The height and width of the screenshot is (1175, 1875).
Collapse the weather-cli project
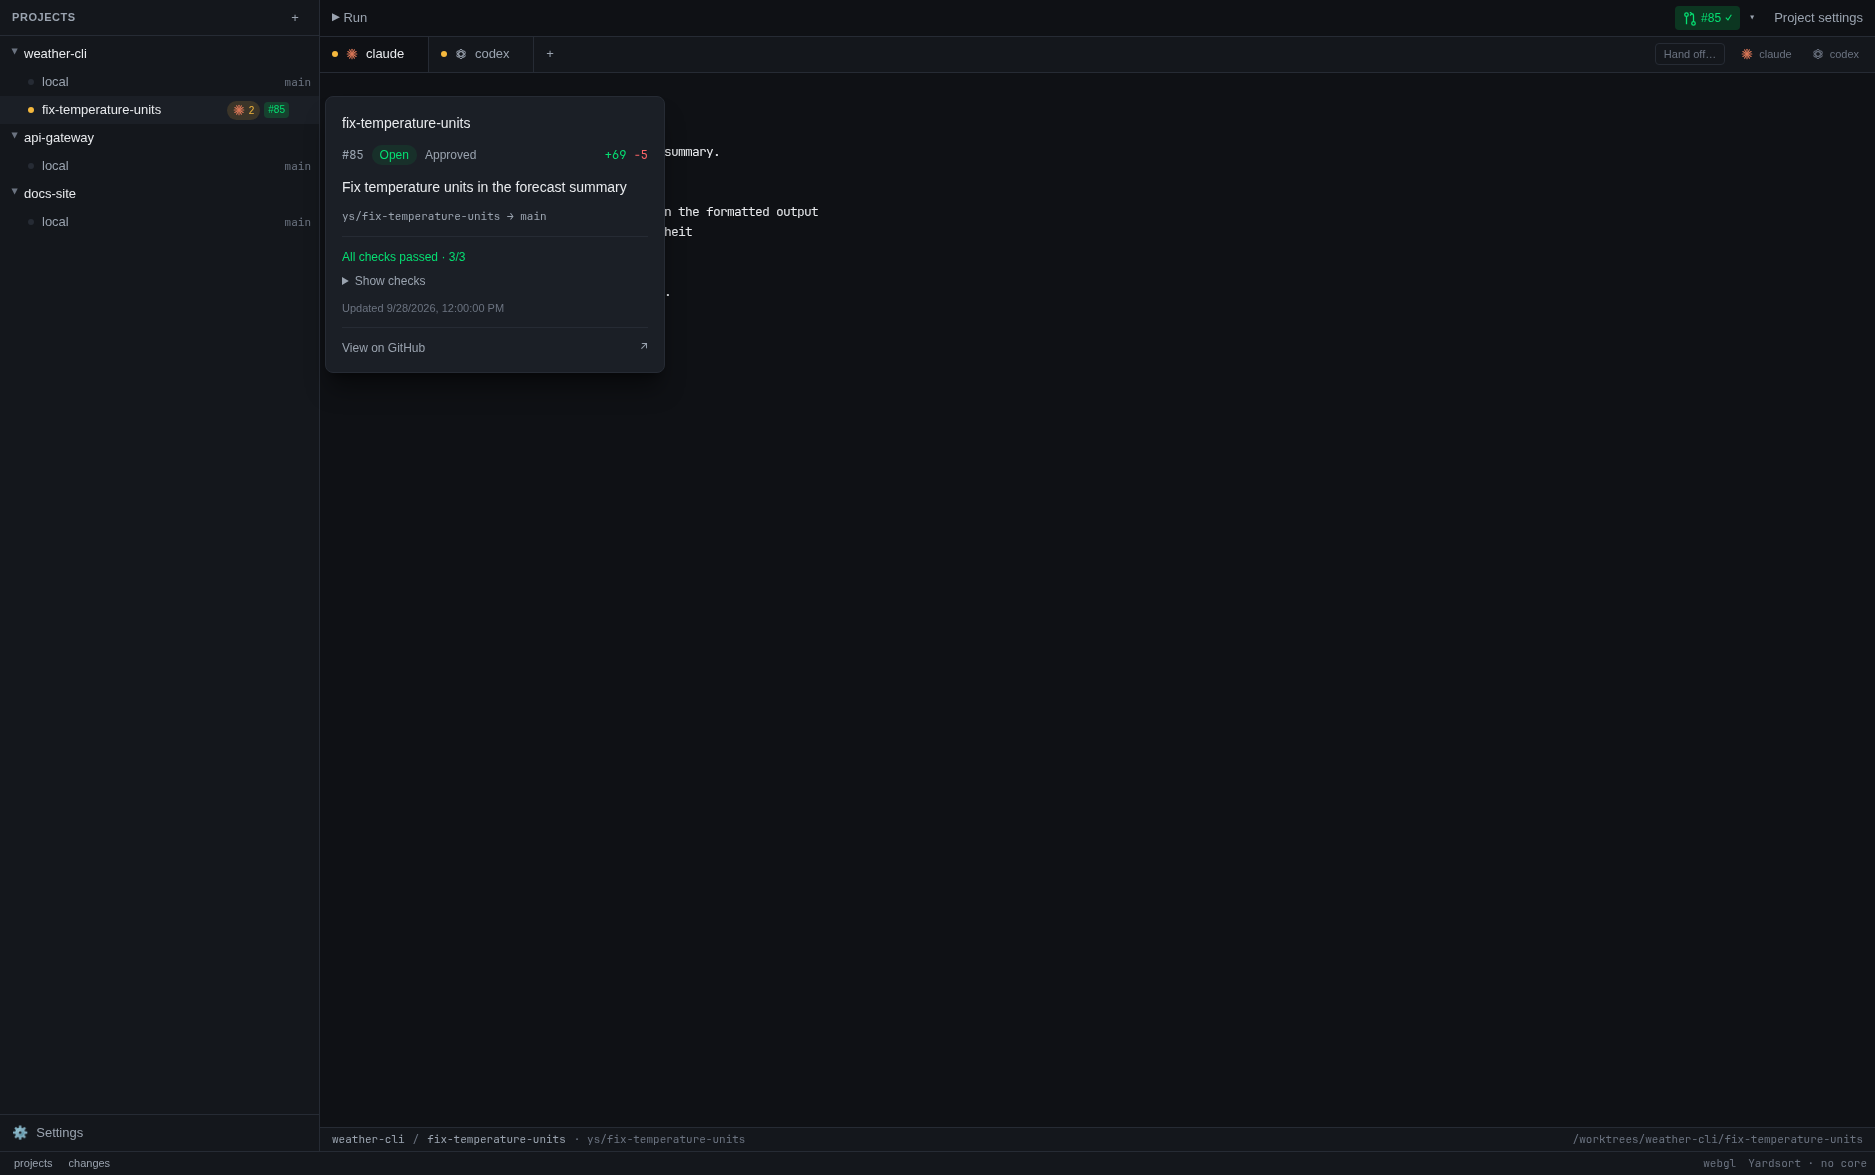pyautogui.click(x=15, y=52)
